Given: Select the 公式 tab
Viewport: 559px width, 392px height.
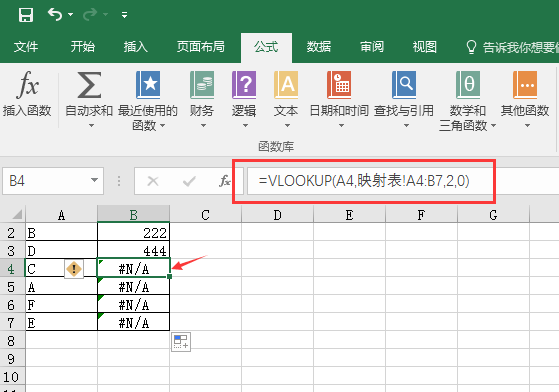Looking at the screenshot, I should pos(266,47).
